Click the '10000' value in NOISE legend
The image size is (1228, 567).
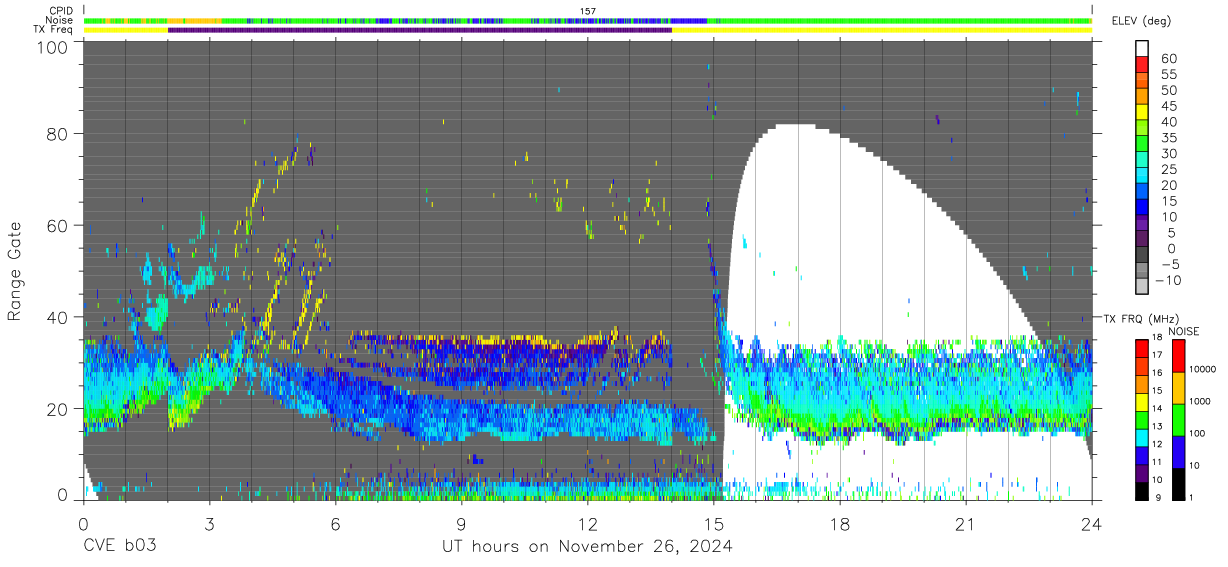click(x=1203, y=369)
